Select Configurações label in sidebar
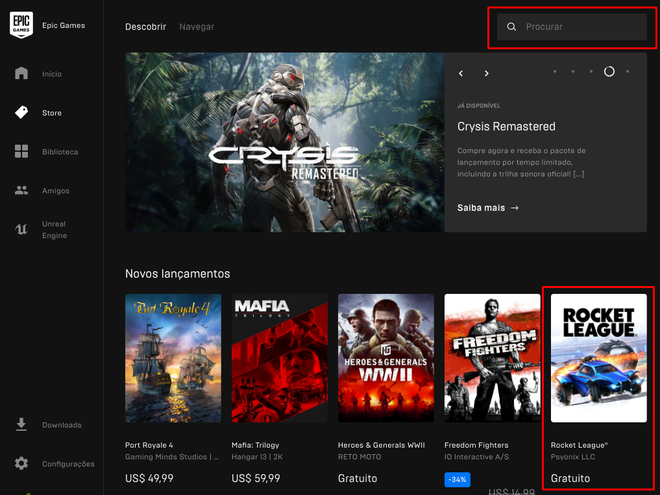The image size is (660, 495). tap(68, 464)
